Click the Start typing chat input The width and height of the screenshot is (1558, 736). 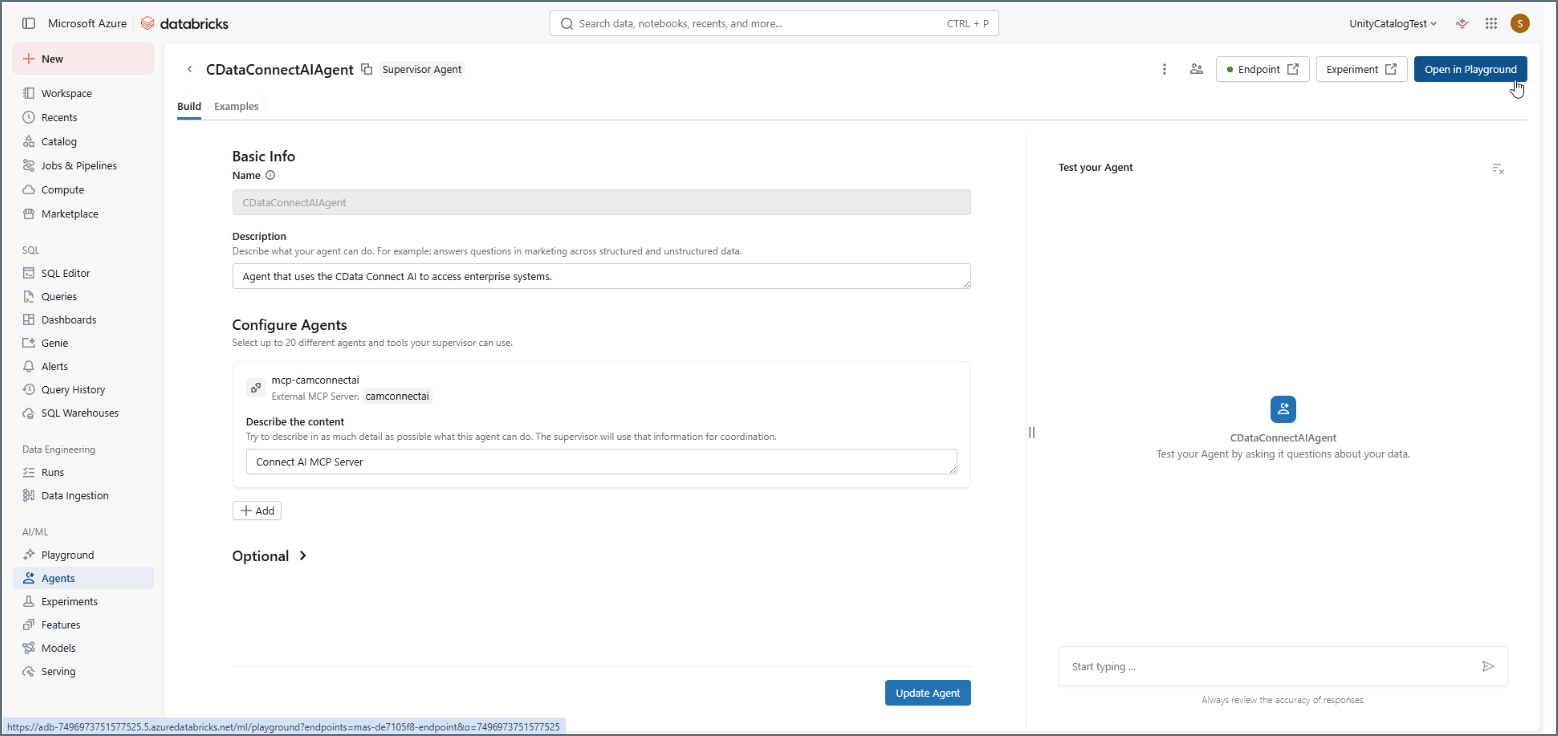(x=1283, y=666)
